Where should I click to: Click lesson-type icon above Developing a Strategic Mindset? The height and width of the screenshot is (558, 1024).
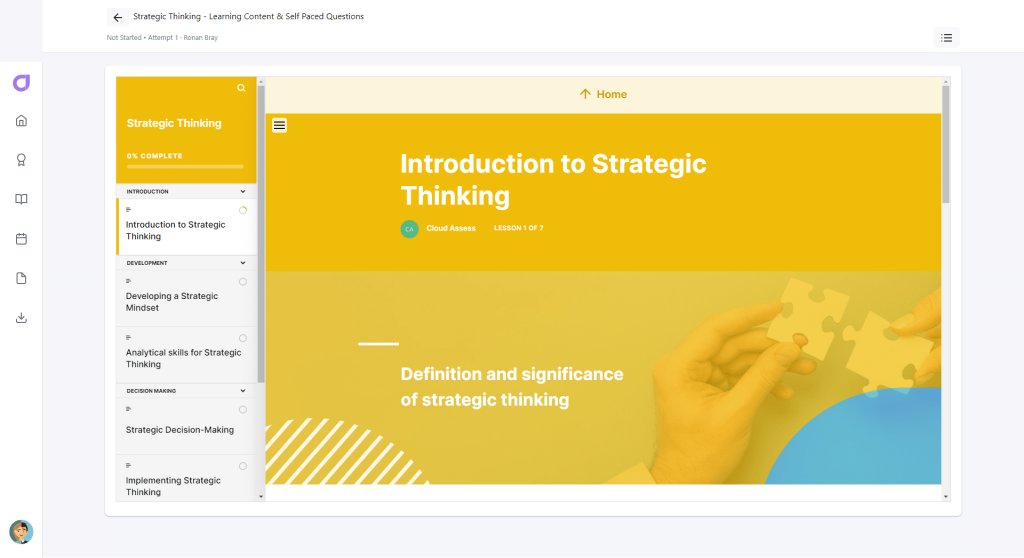[x=129, y=281]
